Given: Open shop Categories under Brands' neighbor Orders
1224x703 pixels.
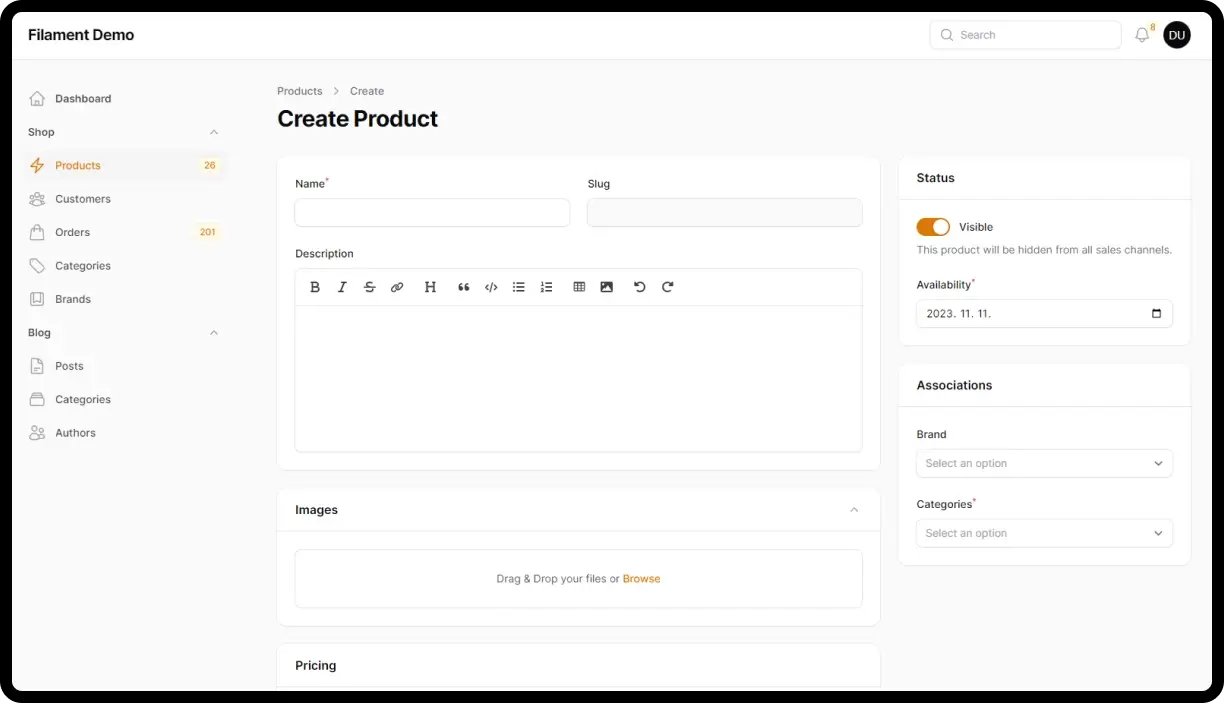Looking at the screenshot, I should [125, 266].
